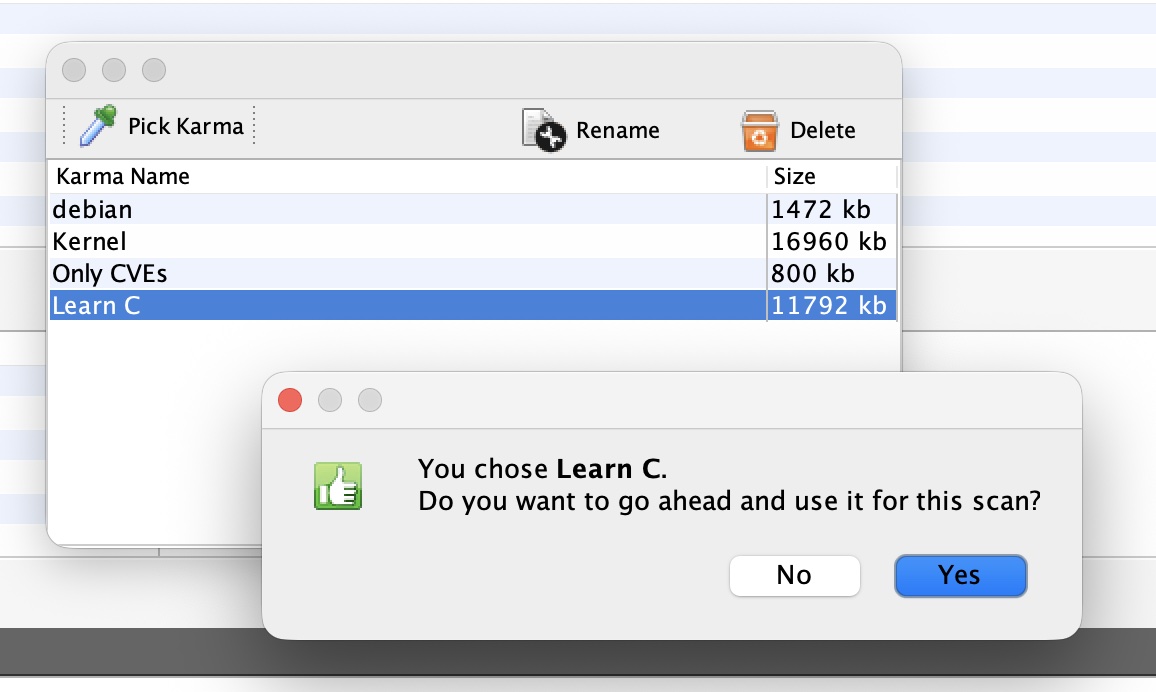This screenshot has width=1156, height=692.
Task: Click the Rename toolbar label
Action: pyautogui.click(x=618, y=131)
